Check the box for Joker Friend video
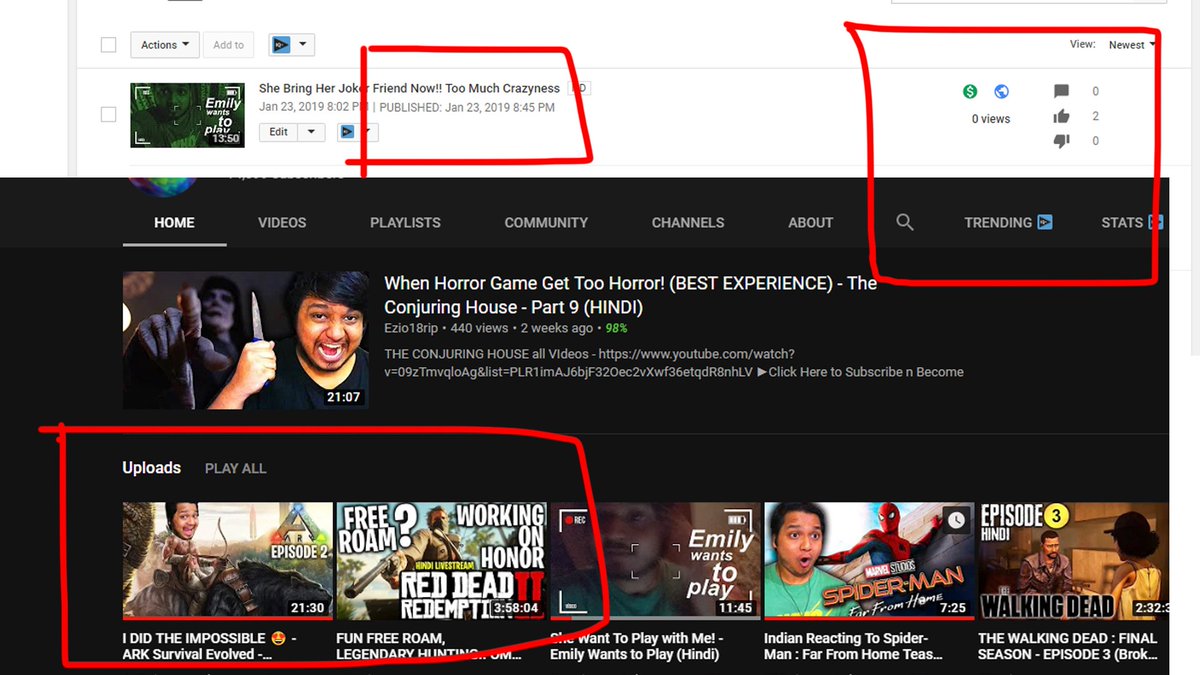The height and width of the screenshot is (675, 1200). (x=109, y=115)
